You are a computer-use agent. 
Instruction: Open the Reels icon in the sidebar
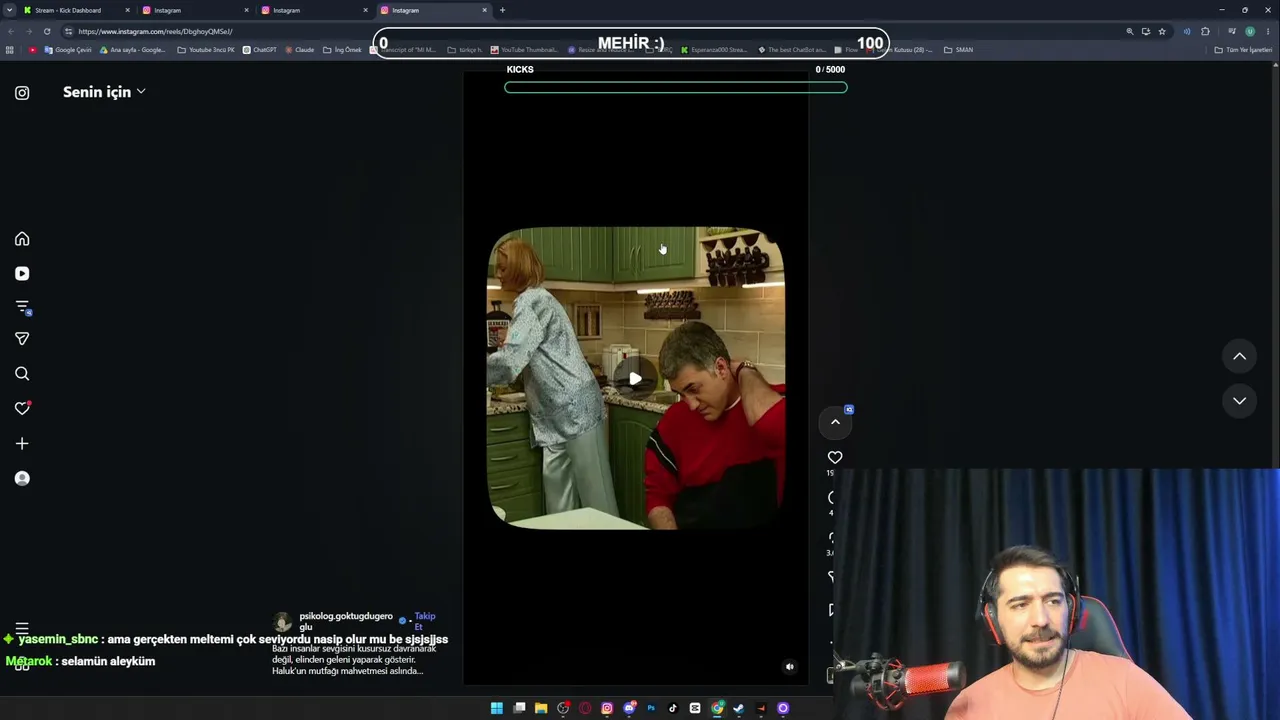click(22, 273)
